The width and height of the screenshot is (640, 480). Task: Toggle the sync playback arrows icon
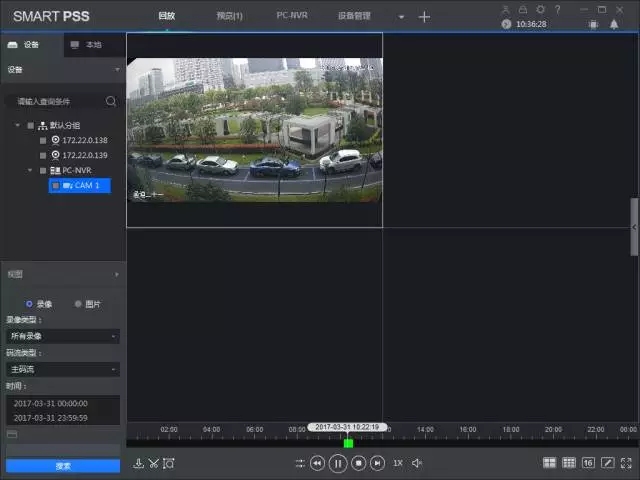pos(300,463)
